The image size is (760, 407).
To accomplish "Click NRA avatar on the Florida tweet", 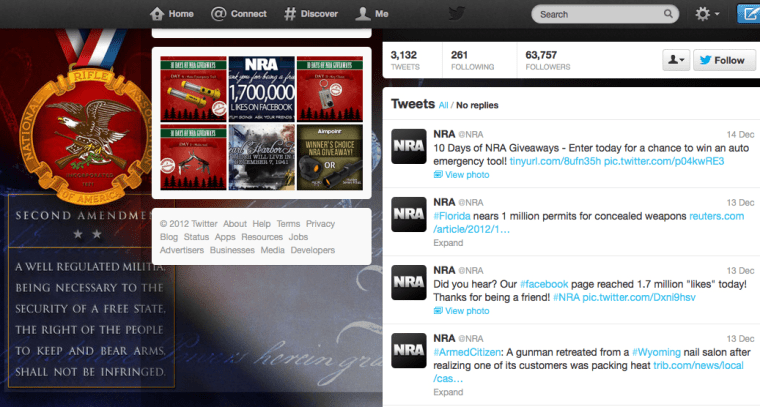I will point(409,214).
